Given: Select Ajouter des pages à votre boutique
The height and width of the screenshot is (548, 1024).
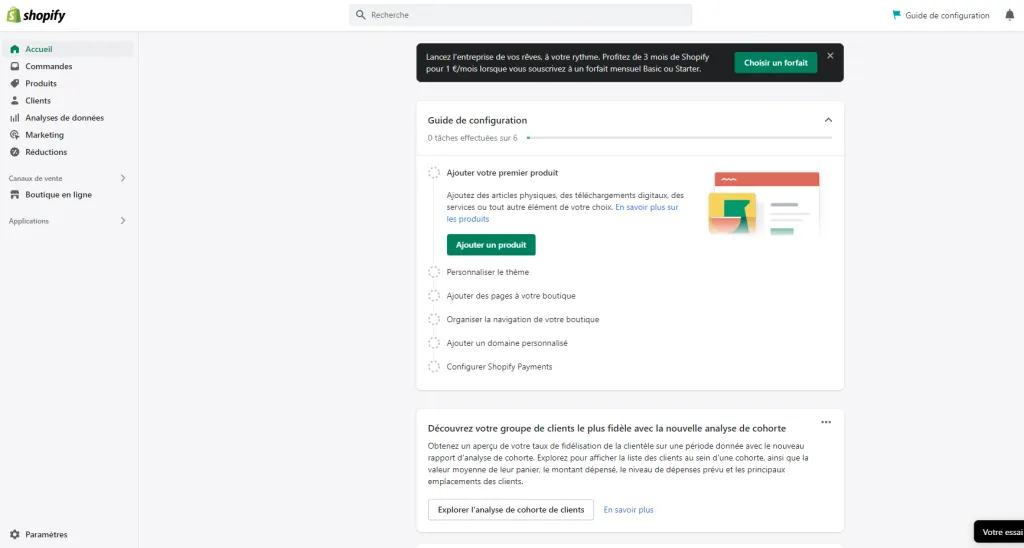Looking at the screenshot, I should [x=511, y=296].
